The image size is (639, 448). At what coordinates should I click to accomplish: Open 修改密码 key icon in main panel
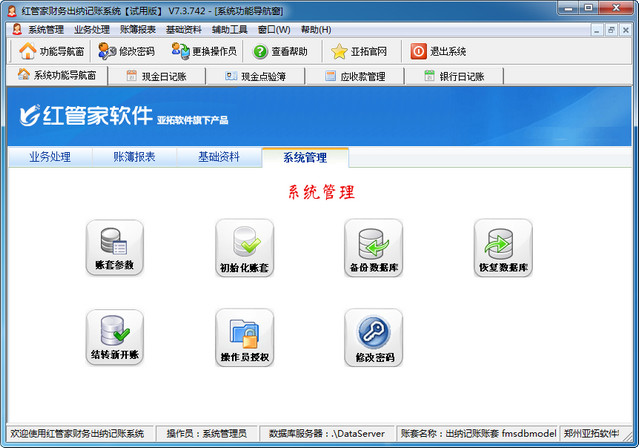click(x=373, y=338)
